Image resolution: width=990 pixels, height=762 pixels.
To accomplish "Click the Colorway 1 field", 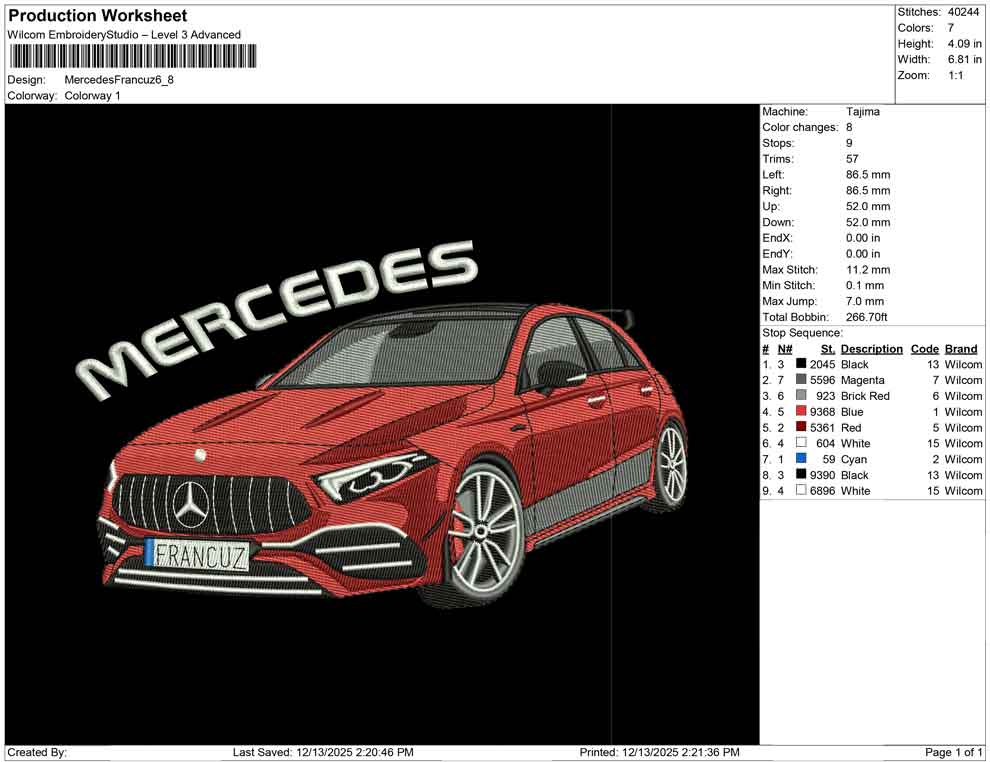I will click(94, 96).
